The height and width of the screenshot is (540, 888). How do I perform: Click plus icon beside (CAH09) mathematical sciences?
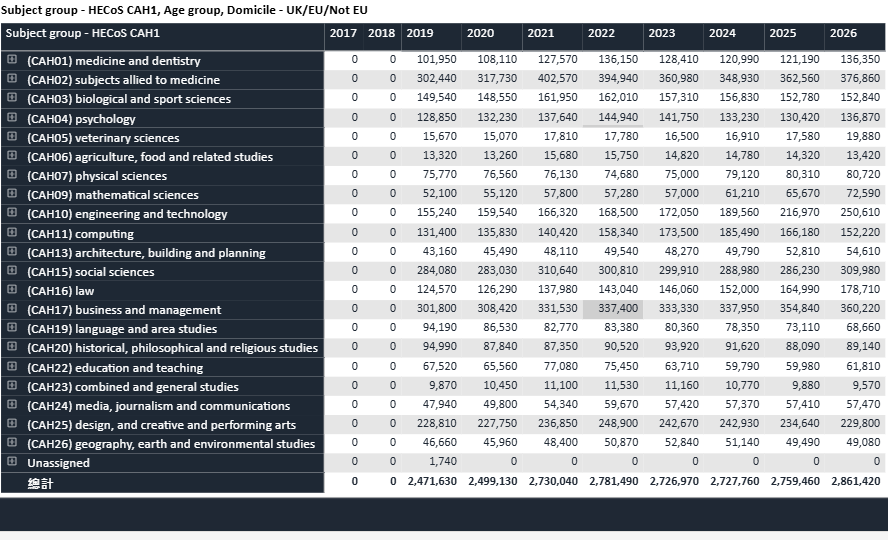(12, 194)
